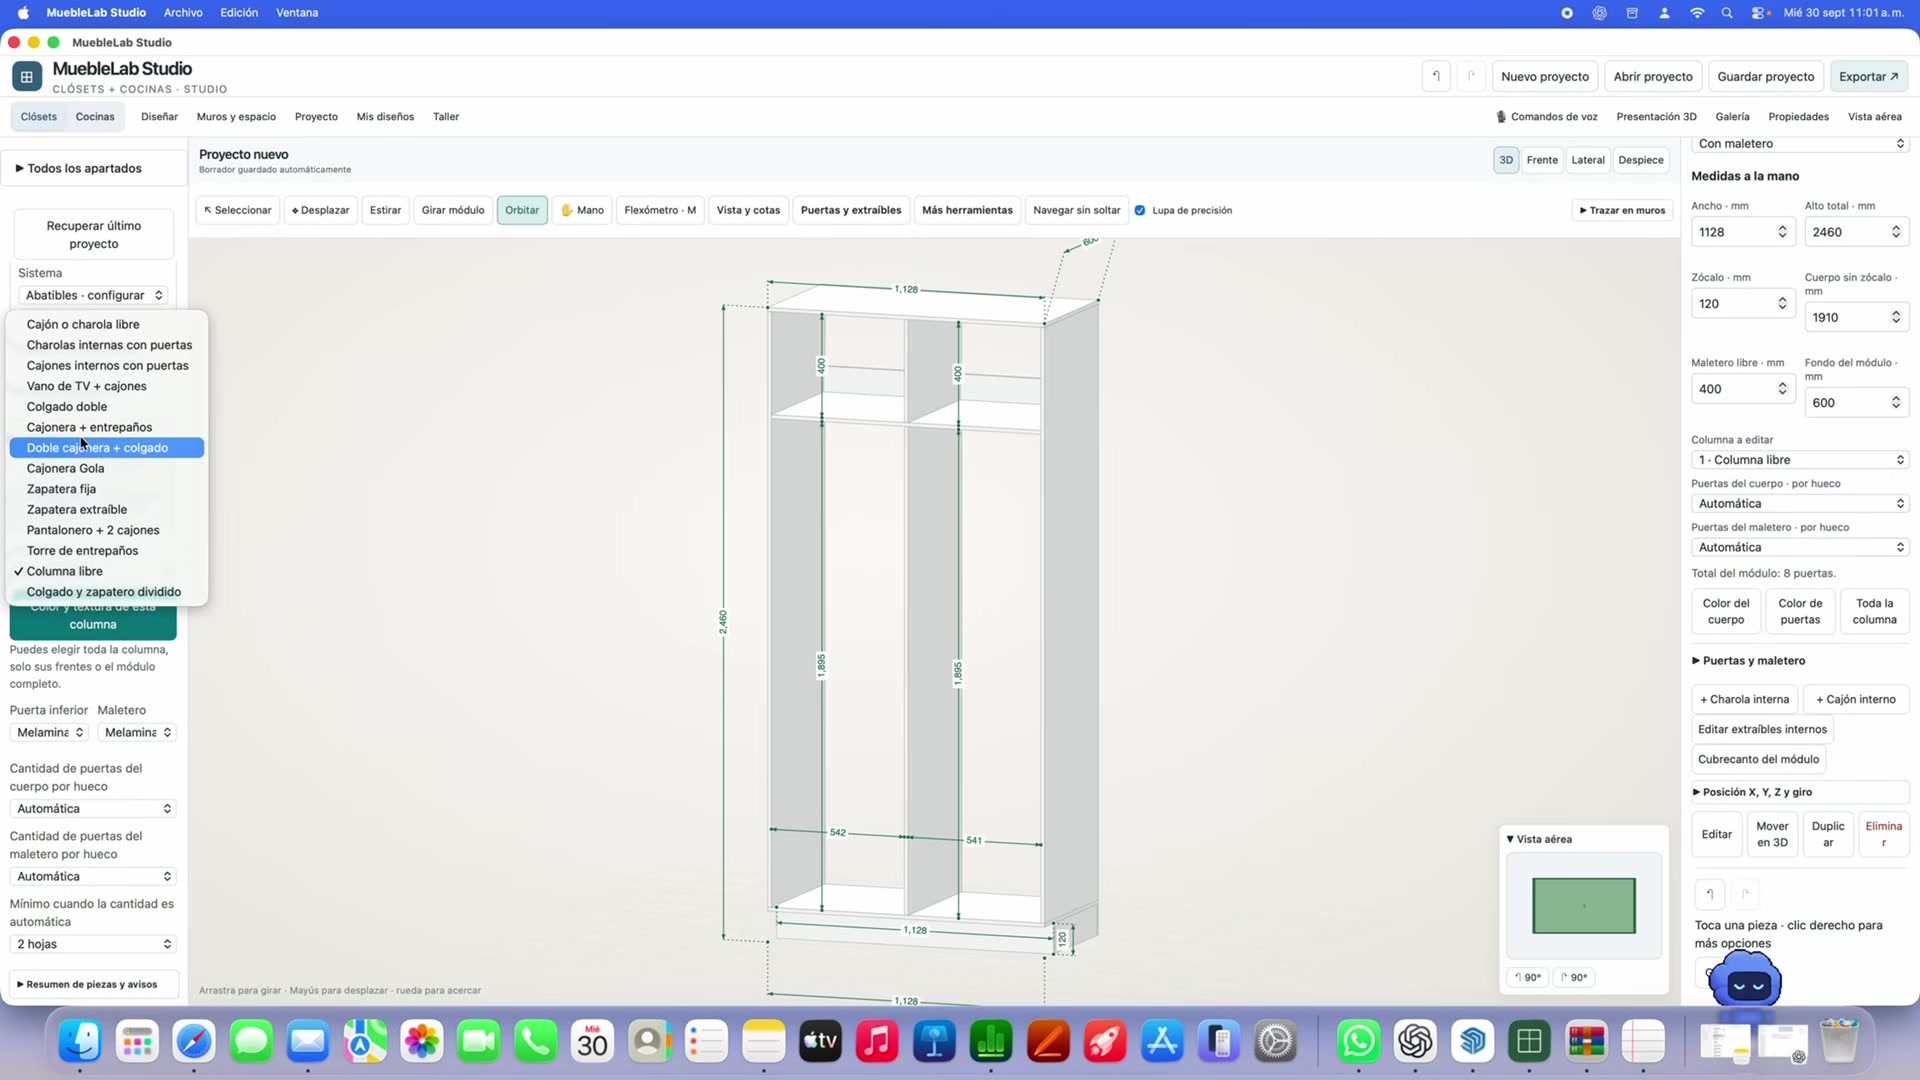Screen dimensions: 1920x1080
Task: Switch to 3D view mode
Action: pyautogui.click(x=1506, y=160)
